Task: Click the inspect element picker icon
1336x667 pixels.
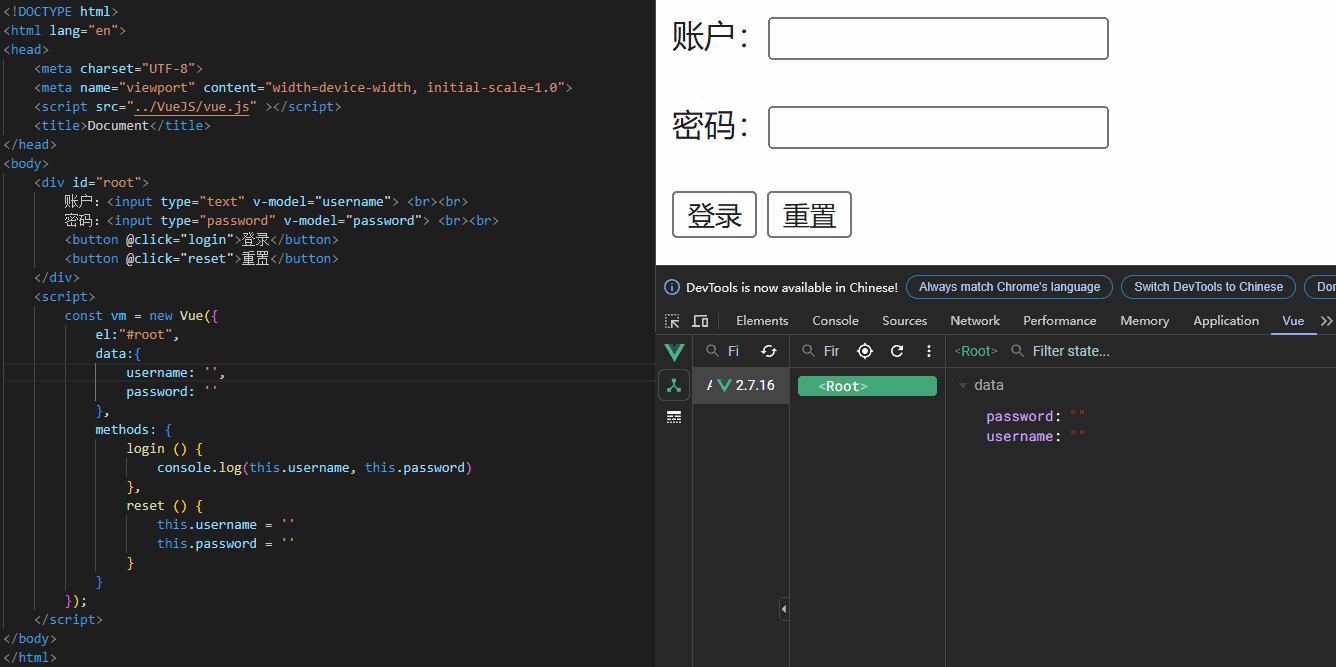Action: (x=672, y=321)
